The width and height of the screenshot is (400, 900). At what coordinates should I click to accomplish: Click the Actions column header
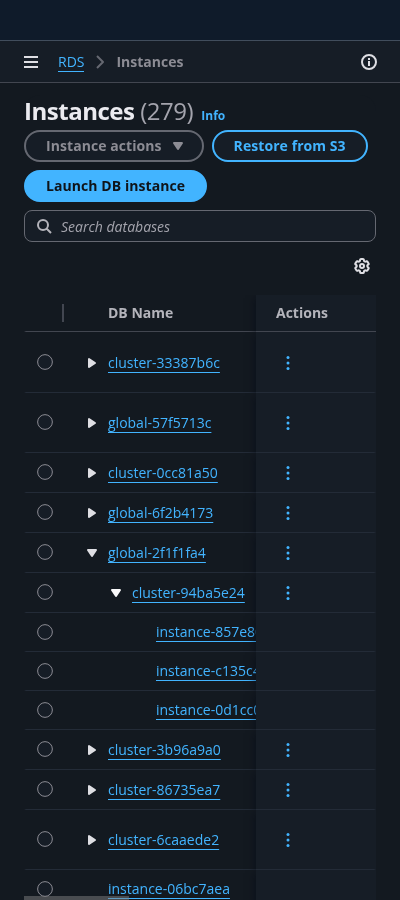point(302,313)
